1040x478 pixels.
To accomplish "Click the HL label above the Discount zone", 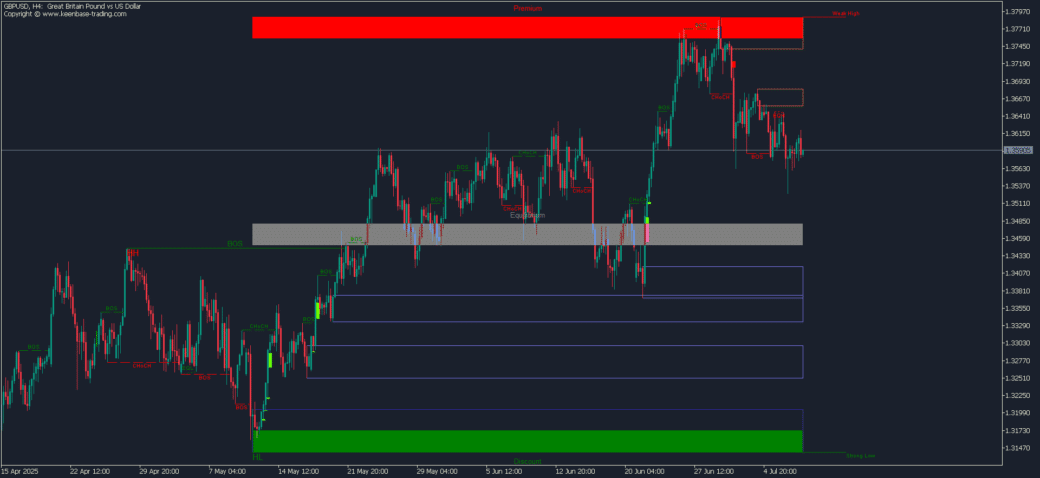I will [x=257, y=457].
